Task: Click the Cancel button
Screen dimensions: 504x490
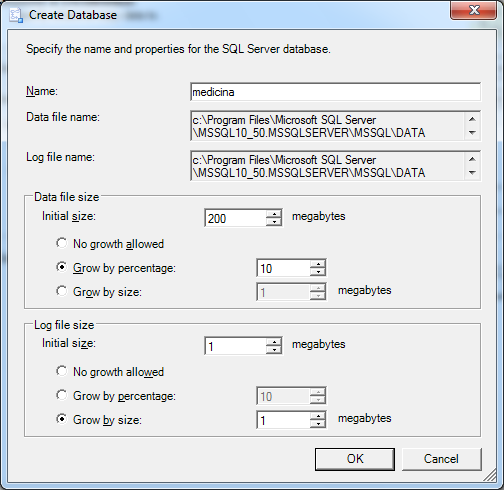Action: pyautogui.click(x=441, y=459)
